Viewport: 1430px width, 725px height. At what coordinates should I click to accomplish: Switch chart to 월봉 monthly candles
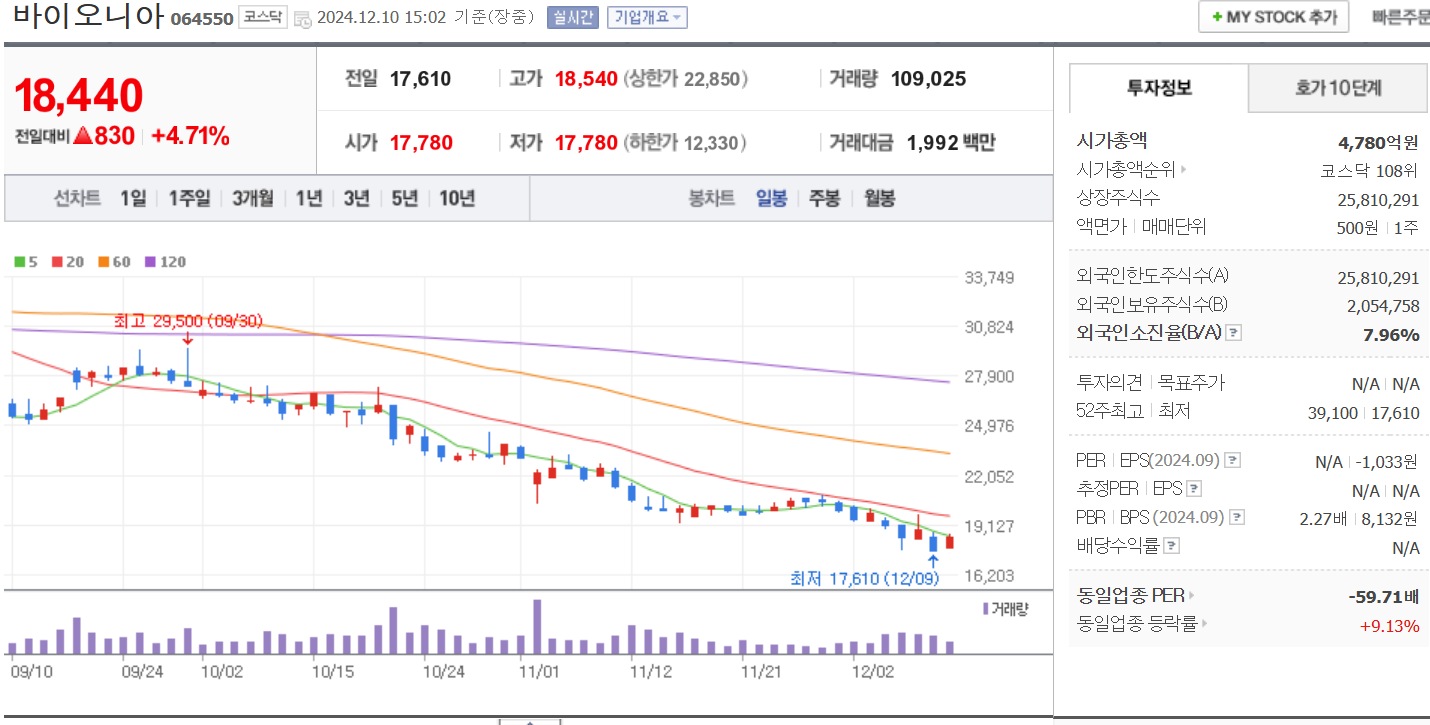pyautogui.click(x=878, y=198)
